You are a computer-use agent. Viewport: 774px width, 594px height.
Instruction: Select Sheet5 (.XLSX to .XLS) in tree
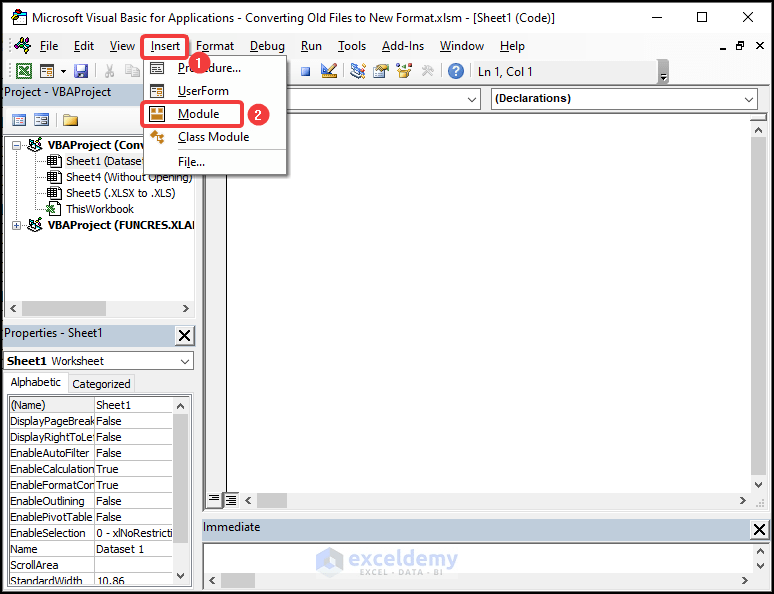click(x=120, y=193)
